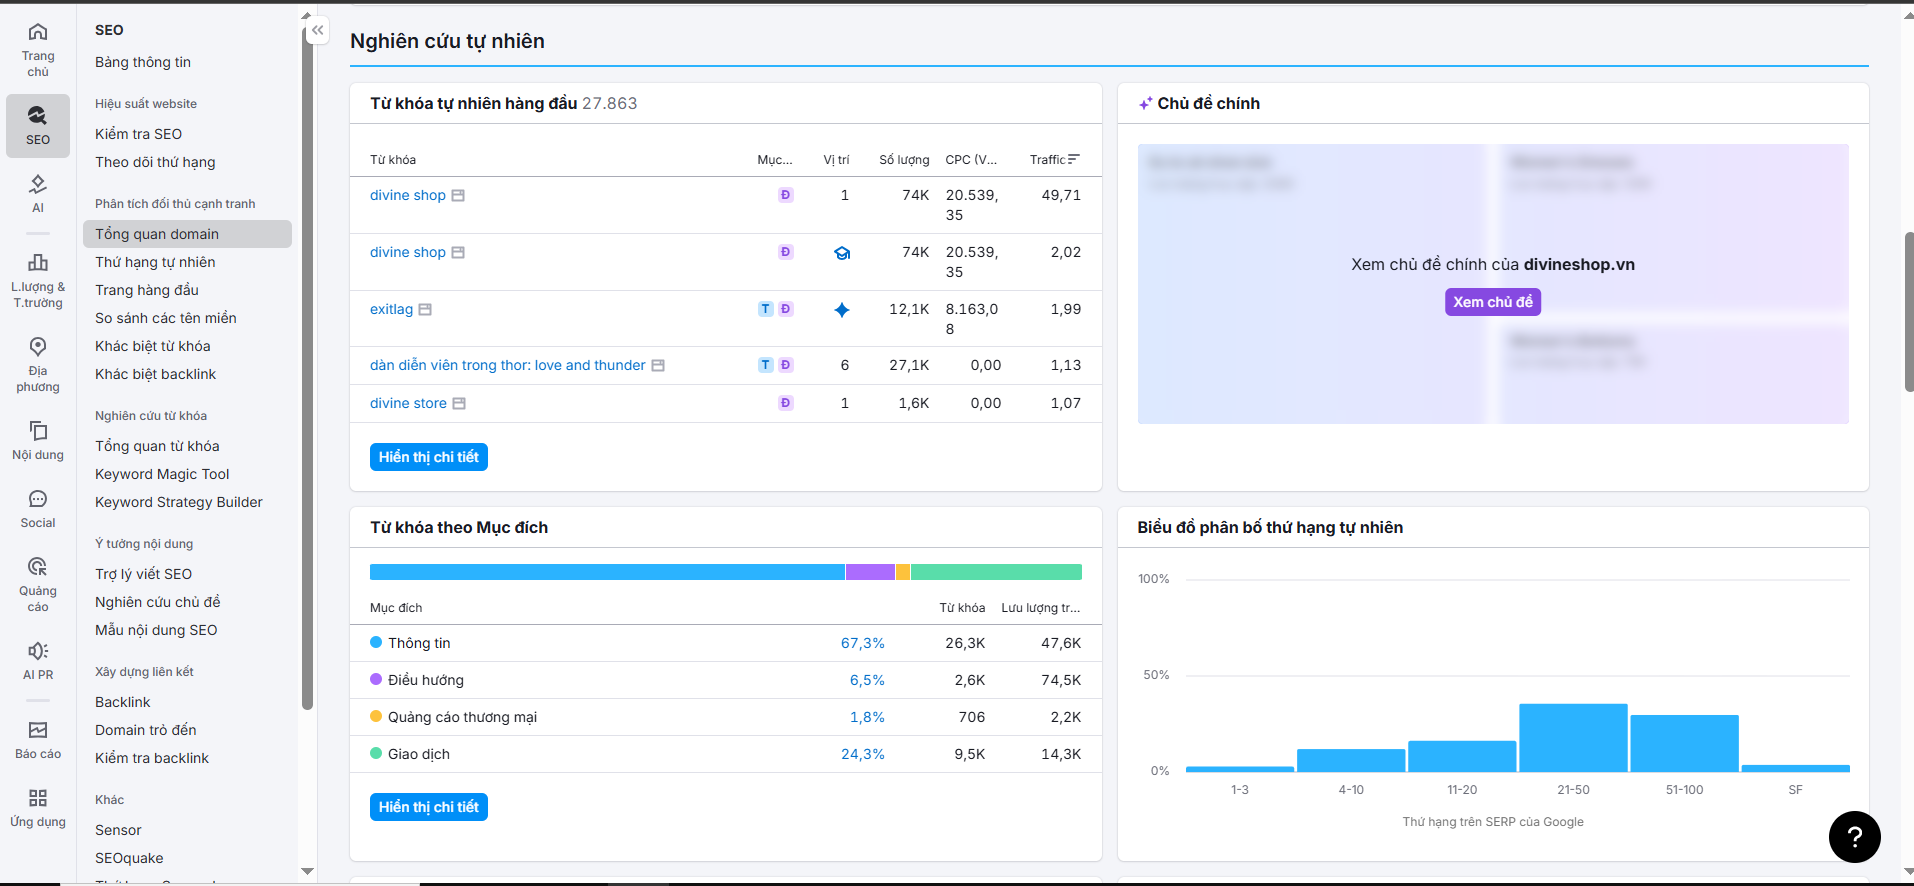The width and height of the screenshot is (1914, 886).
Task: Open Keyword Magic Tool menu item
Action: pyautogui.click(x=162, y=474)
